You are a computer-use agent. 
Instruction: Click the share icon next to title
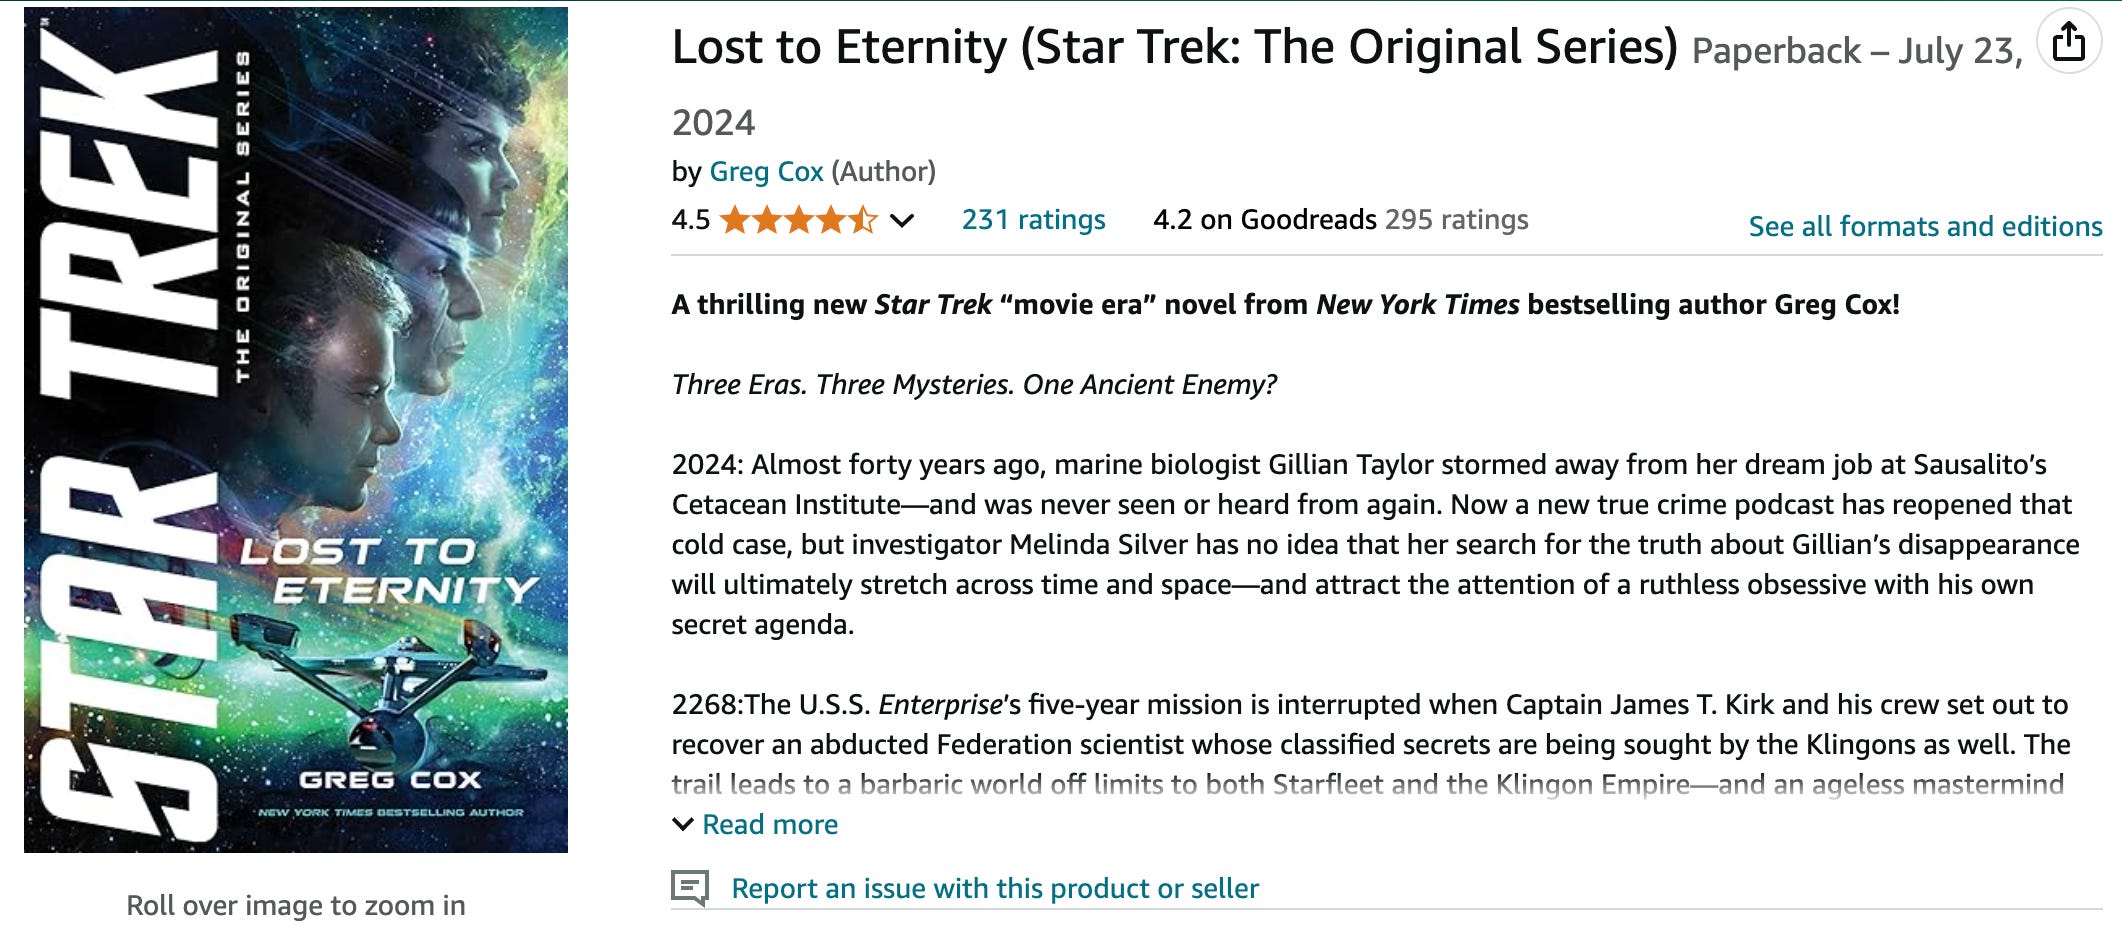2068,43
